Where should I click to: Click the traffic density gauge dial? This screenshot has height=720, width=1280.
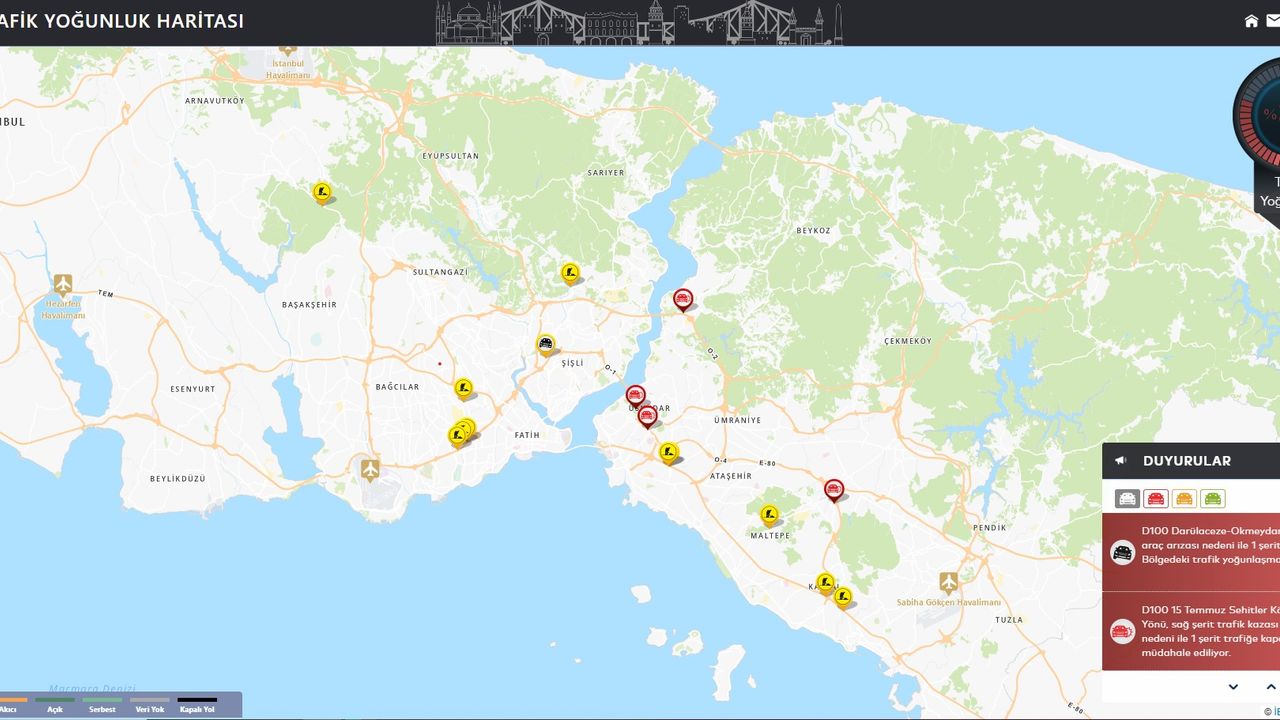[x=1262, y=115]
